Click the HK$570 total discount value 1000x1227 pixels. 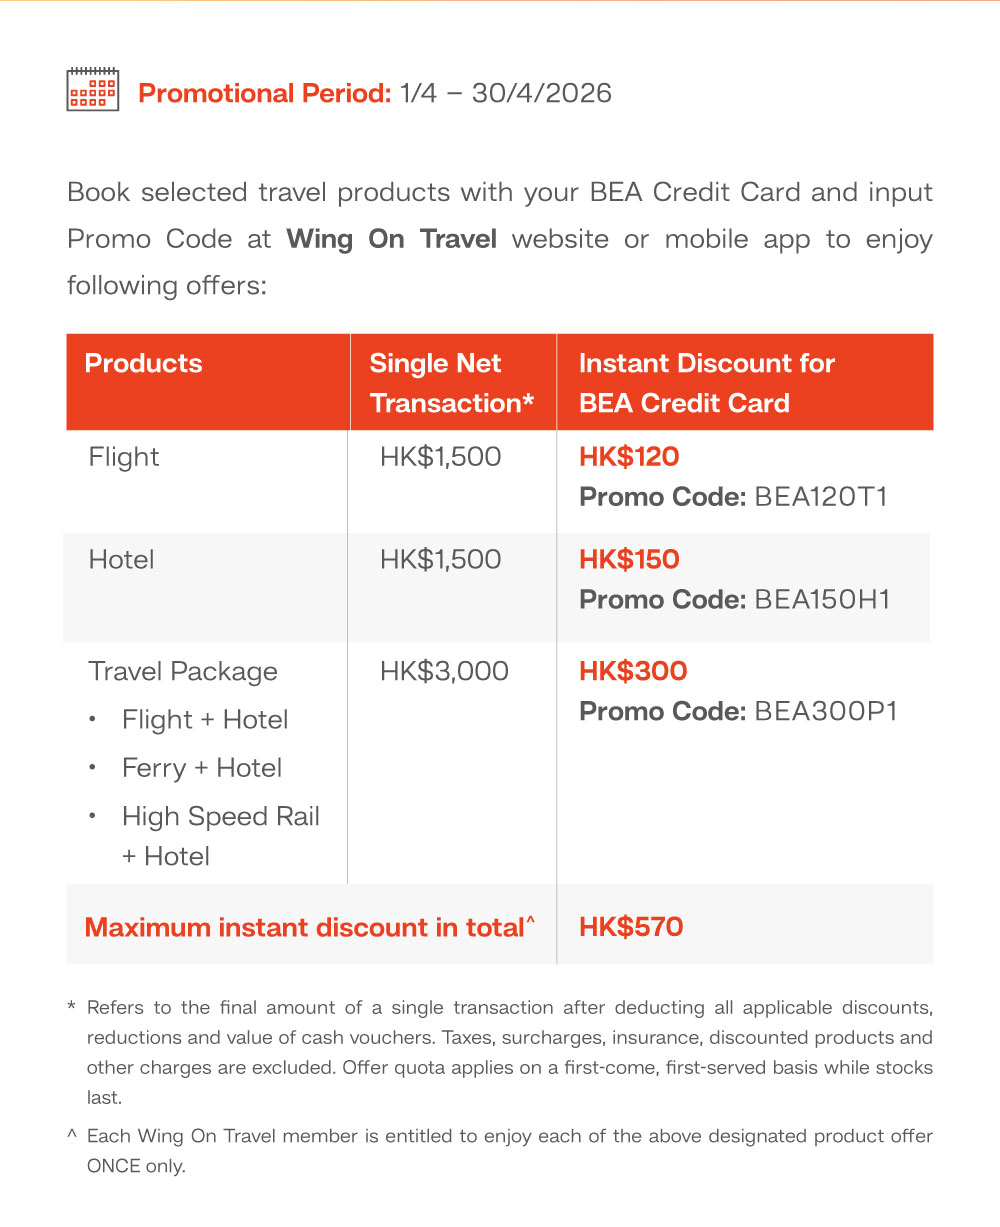631,927
